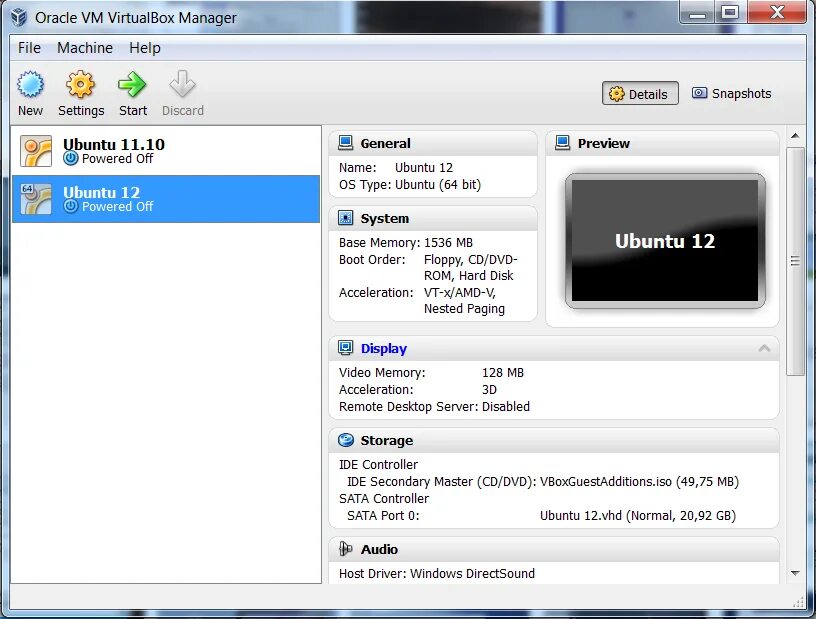The height and width of the screenshot is (619, 816).
Task: Open the Help menu
Action: (x=145, y=48)
